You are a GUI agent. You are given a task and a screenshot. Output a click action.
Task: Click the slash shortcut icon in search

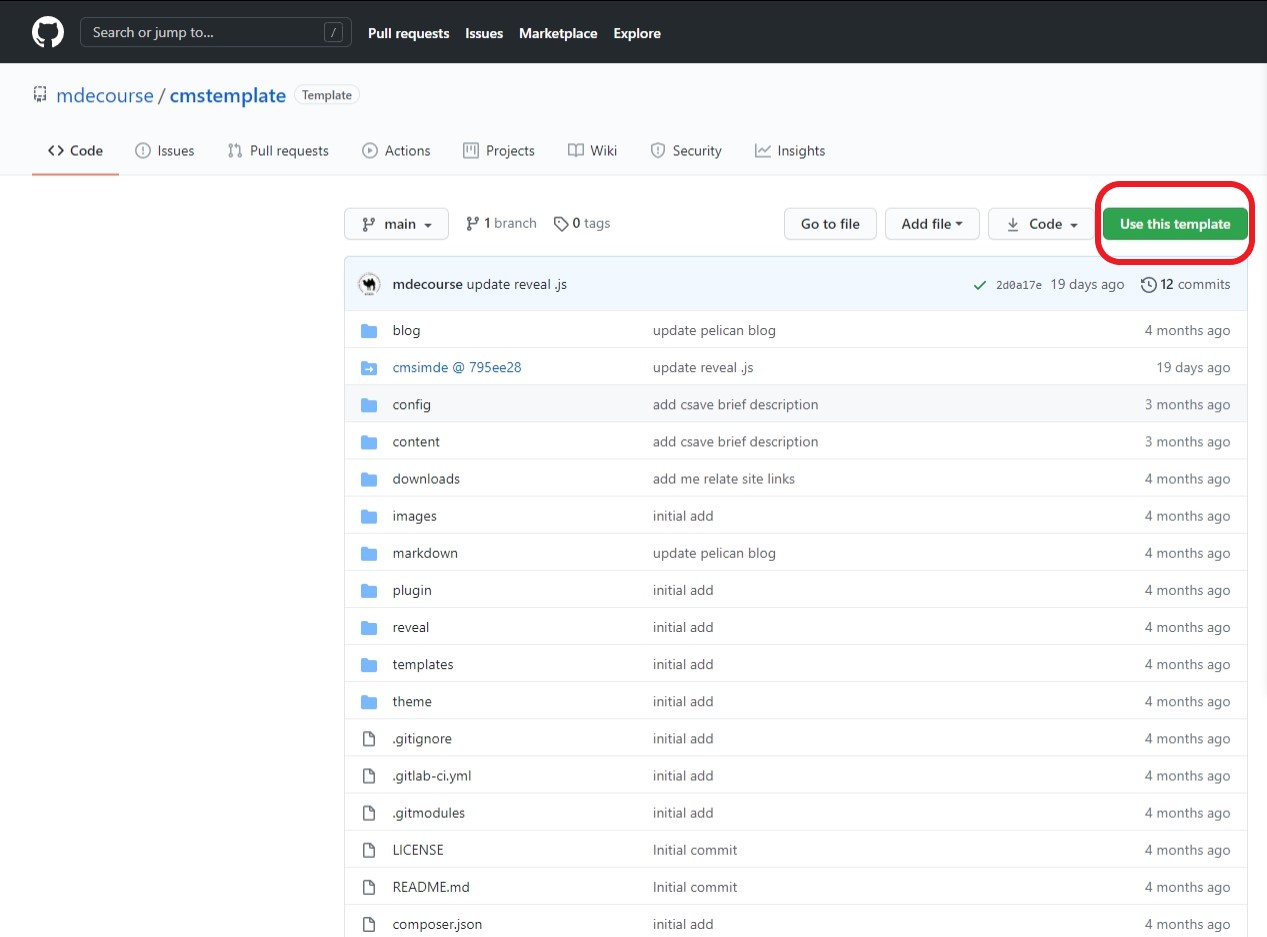click(x=333, y=32)
